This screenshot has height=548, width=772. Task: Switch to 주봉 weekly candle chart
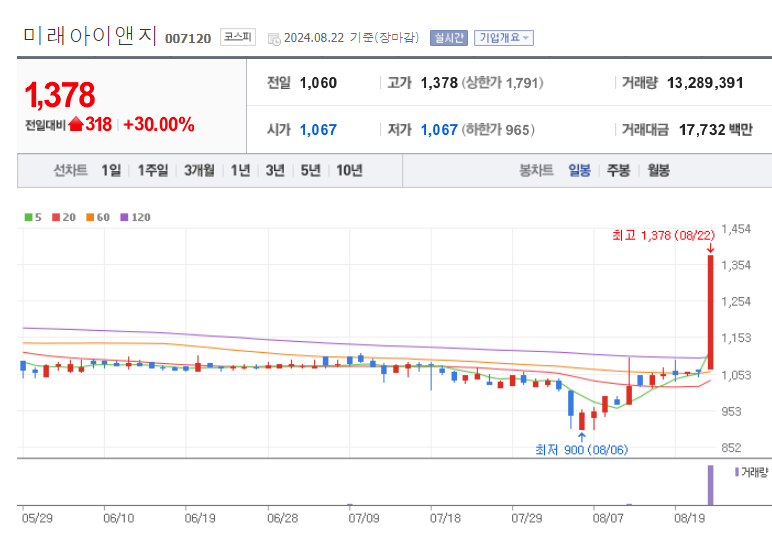(x=618, y=170)
